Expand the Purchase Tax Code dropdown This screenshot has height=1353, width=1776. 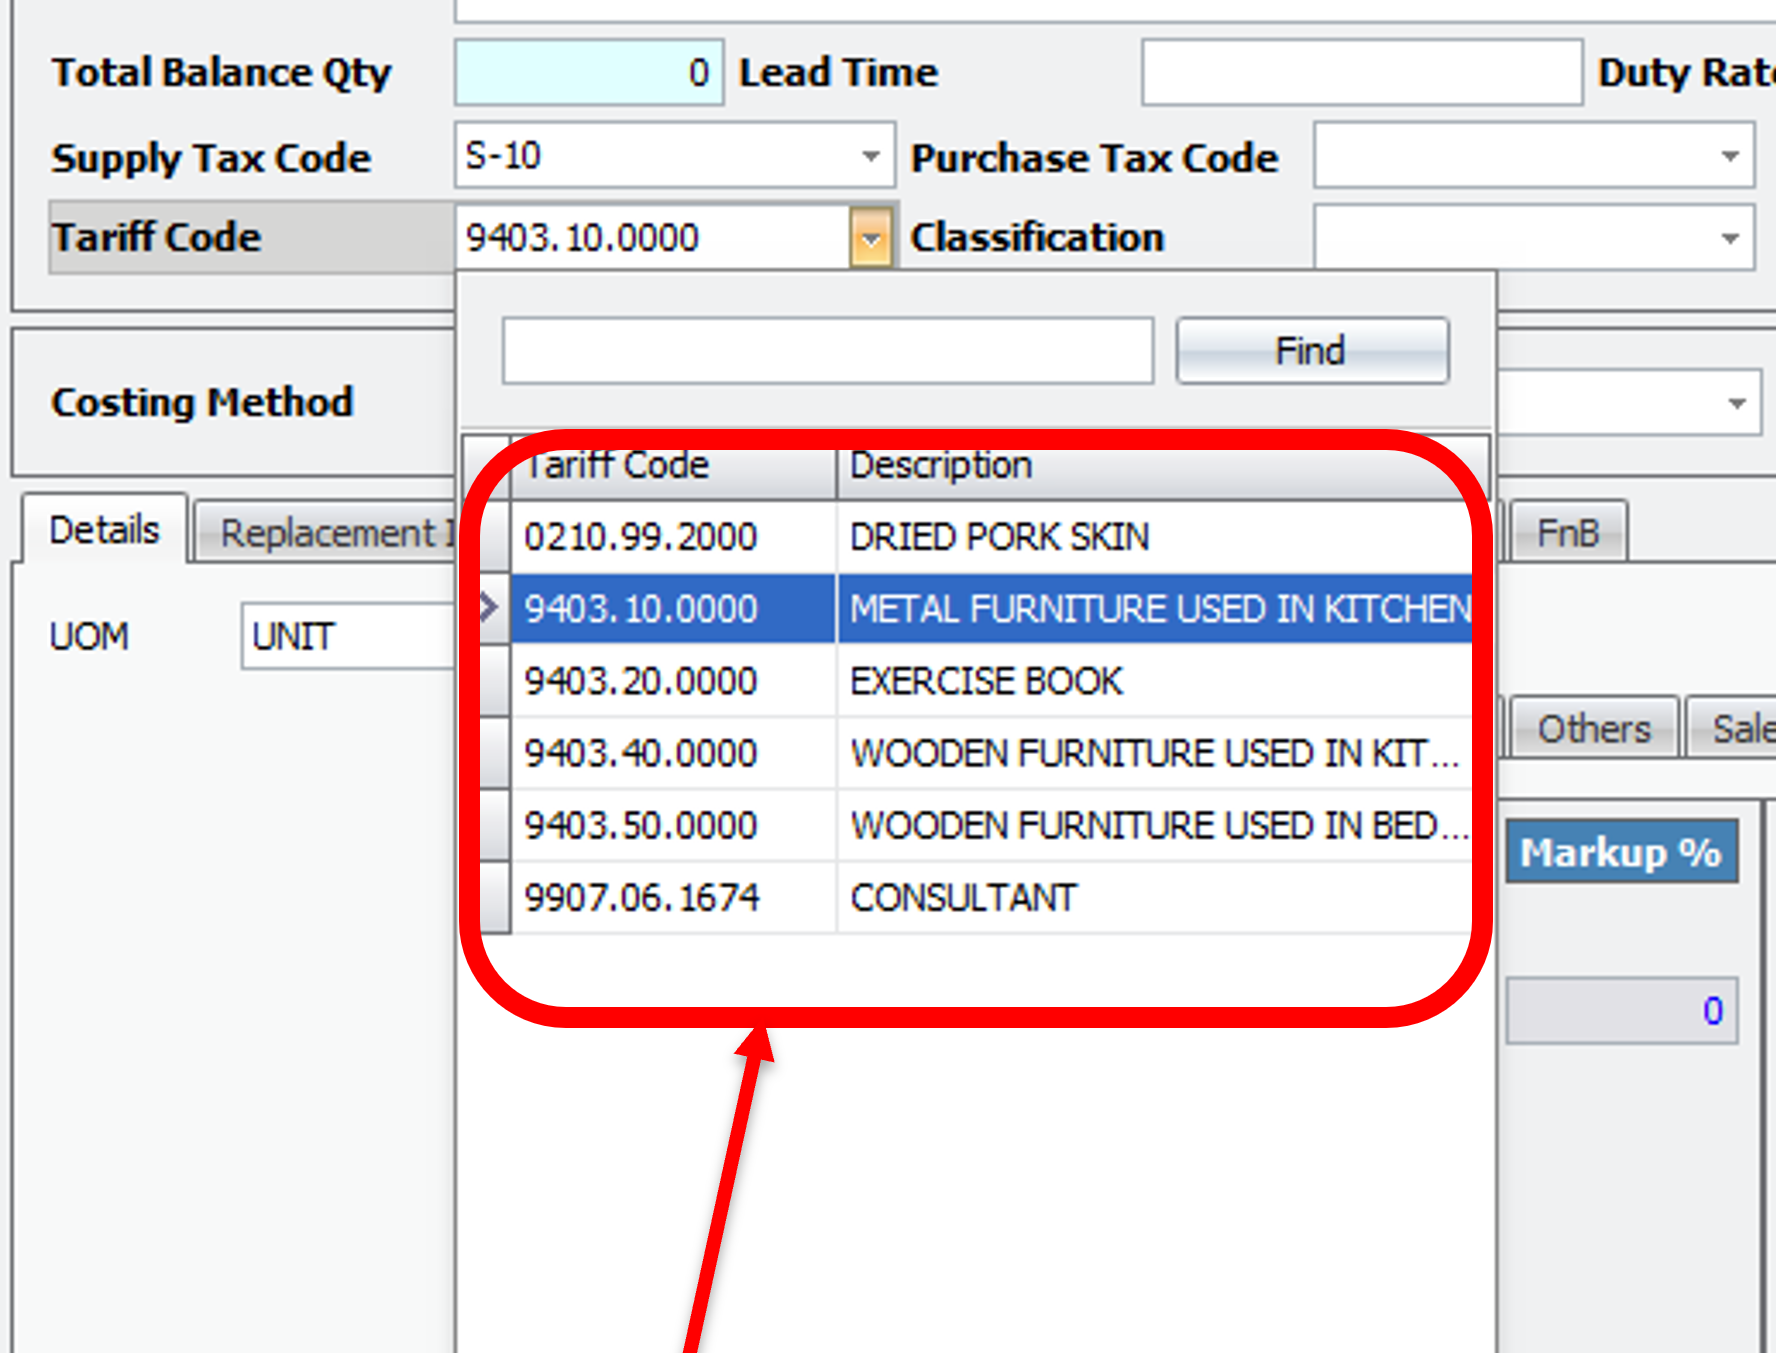click(1730, 156)
